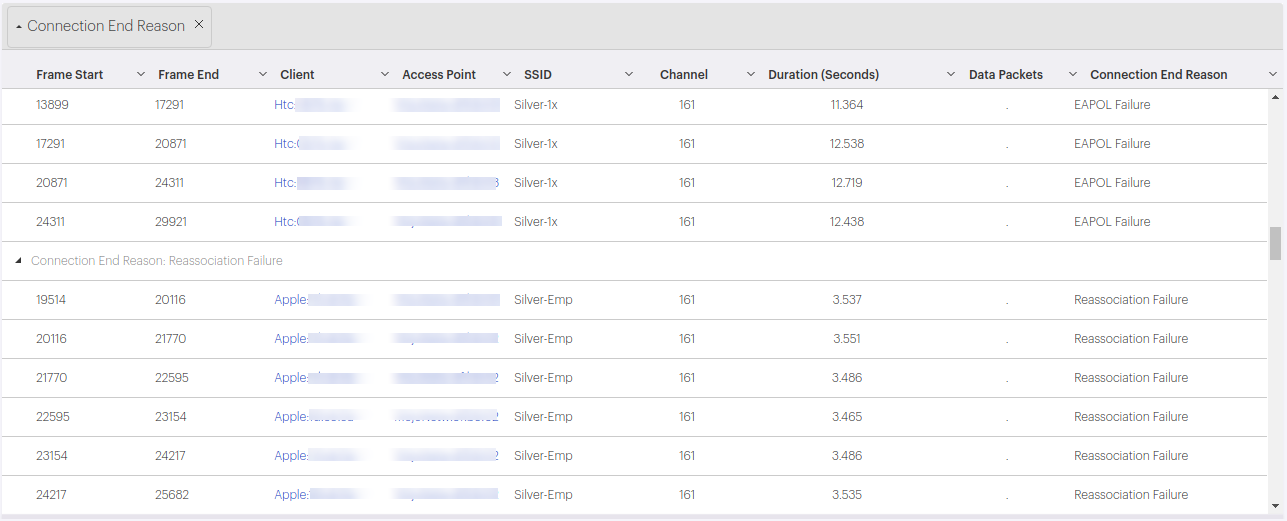Click the scrollbar up arrow
The width and height of the screenshot is (1287, 521).
tap(1275, 98)
